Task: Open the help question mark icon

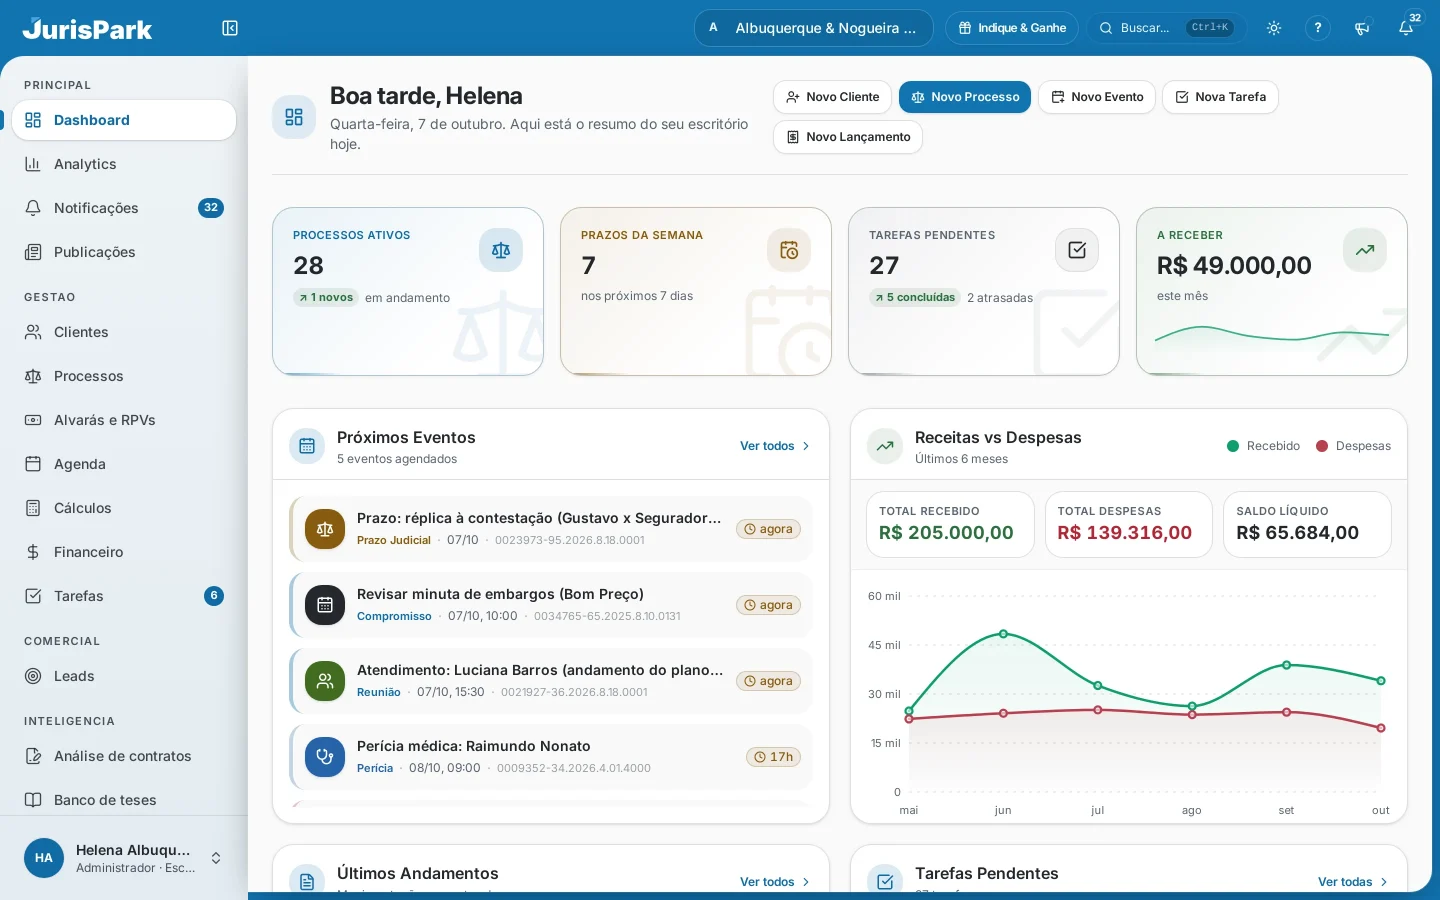Action: tap(1318, 28)
